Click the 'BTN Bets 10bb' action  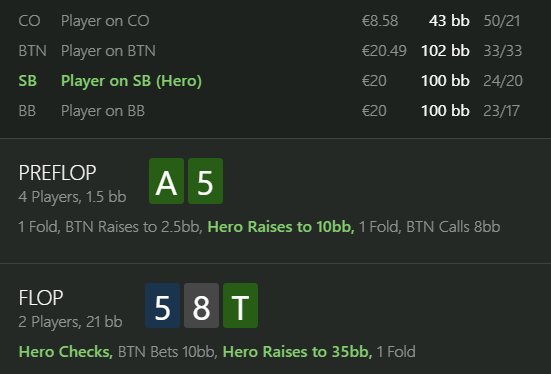(167, 352)
